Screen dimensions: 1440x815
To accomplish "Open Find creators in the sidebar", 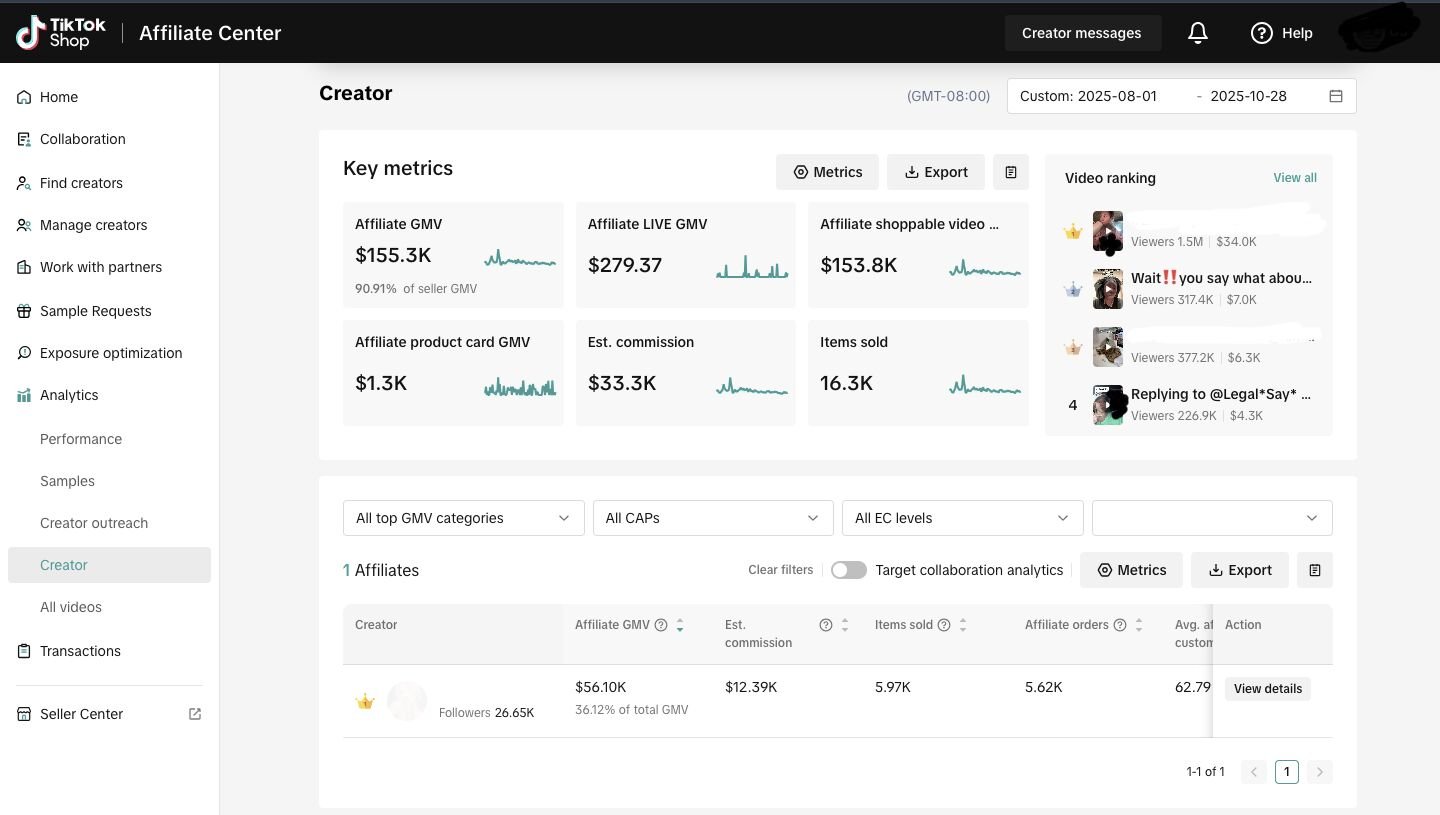I will (x=81, y=183).
